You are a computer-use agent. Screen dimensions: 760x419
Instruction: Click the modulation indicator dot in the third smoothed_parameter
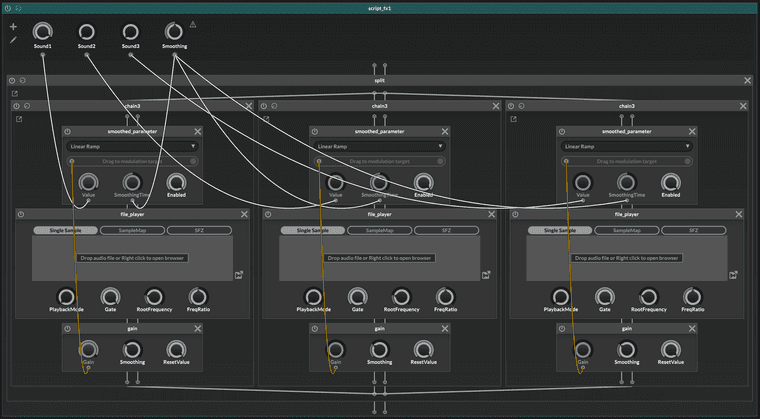pyautogui.click(x=687, y=161)
